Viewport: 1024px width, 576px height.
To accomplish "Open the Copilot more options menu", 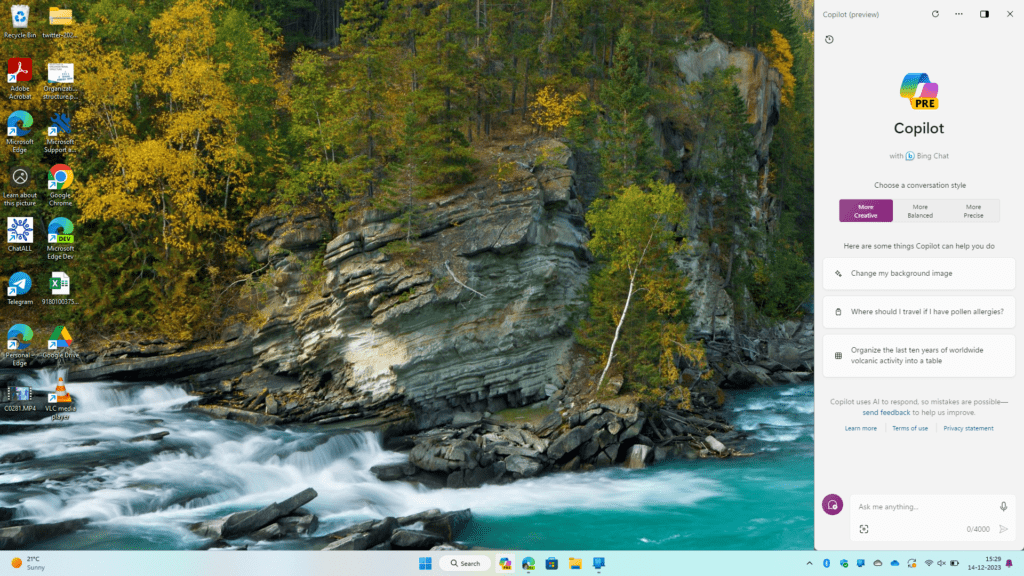I will 957,14.
